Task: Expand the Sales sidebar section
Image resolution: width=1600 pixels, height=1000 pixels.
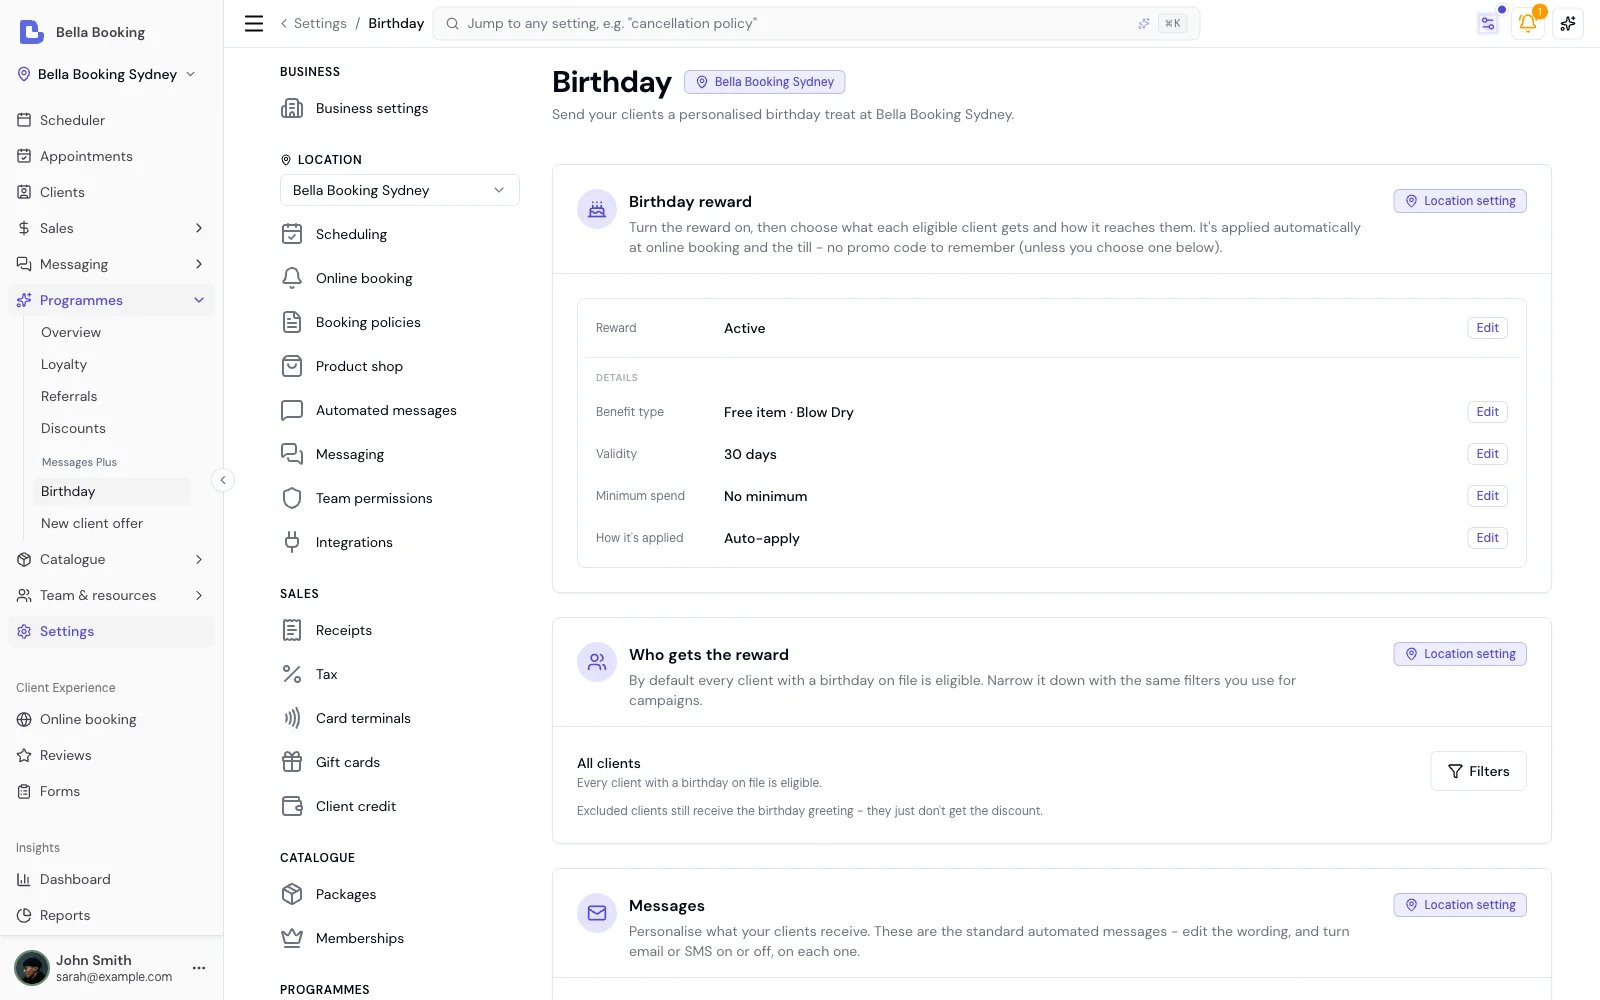Action: [199, 228]
